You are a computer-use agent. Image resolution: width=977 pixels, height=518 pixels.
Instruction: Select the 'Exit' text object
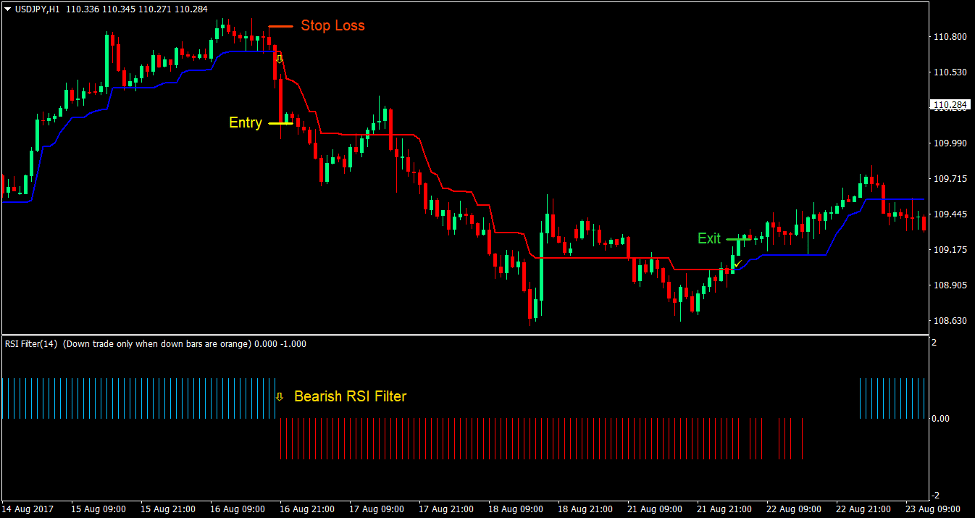tap(709, 239)
